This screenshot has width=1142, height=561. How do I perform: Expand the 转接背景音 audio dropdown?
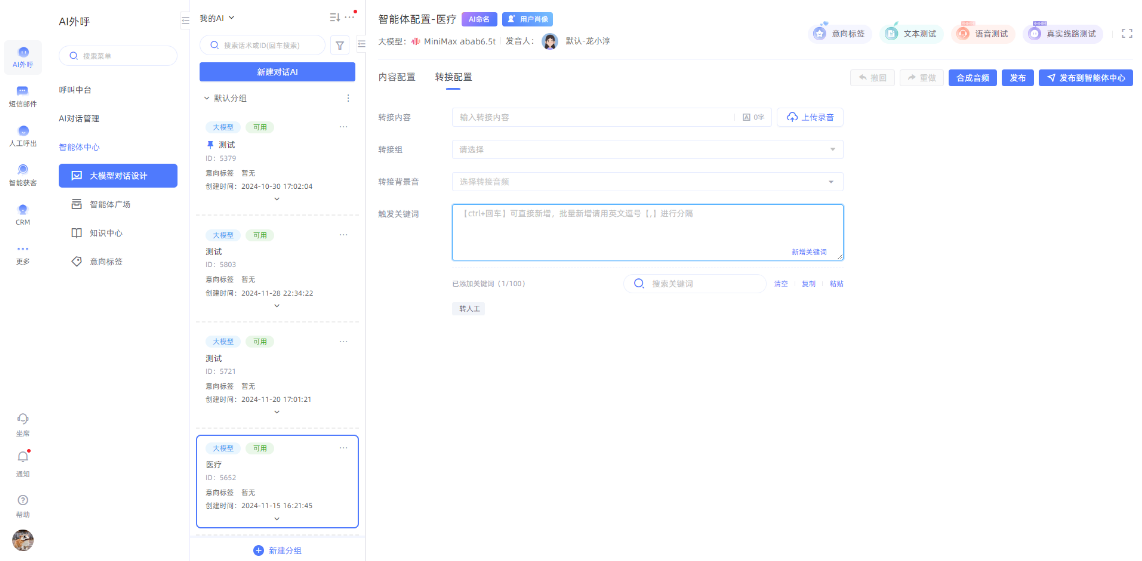point(647,182)
